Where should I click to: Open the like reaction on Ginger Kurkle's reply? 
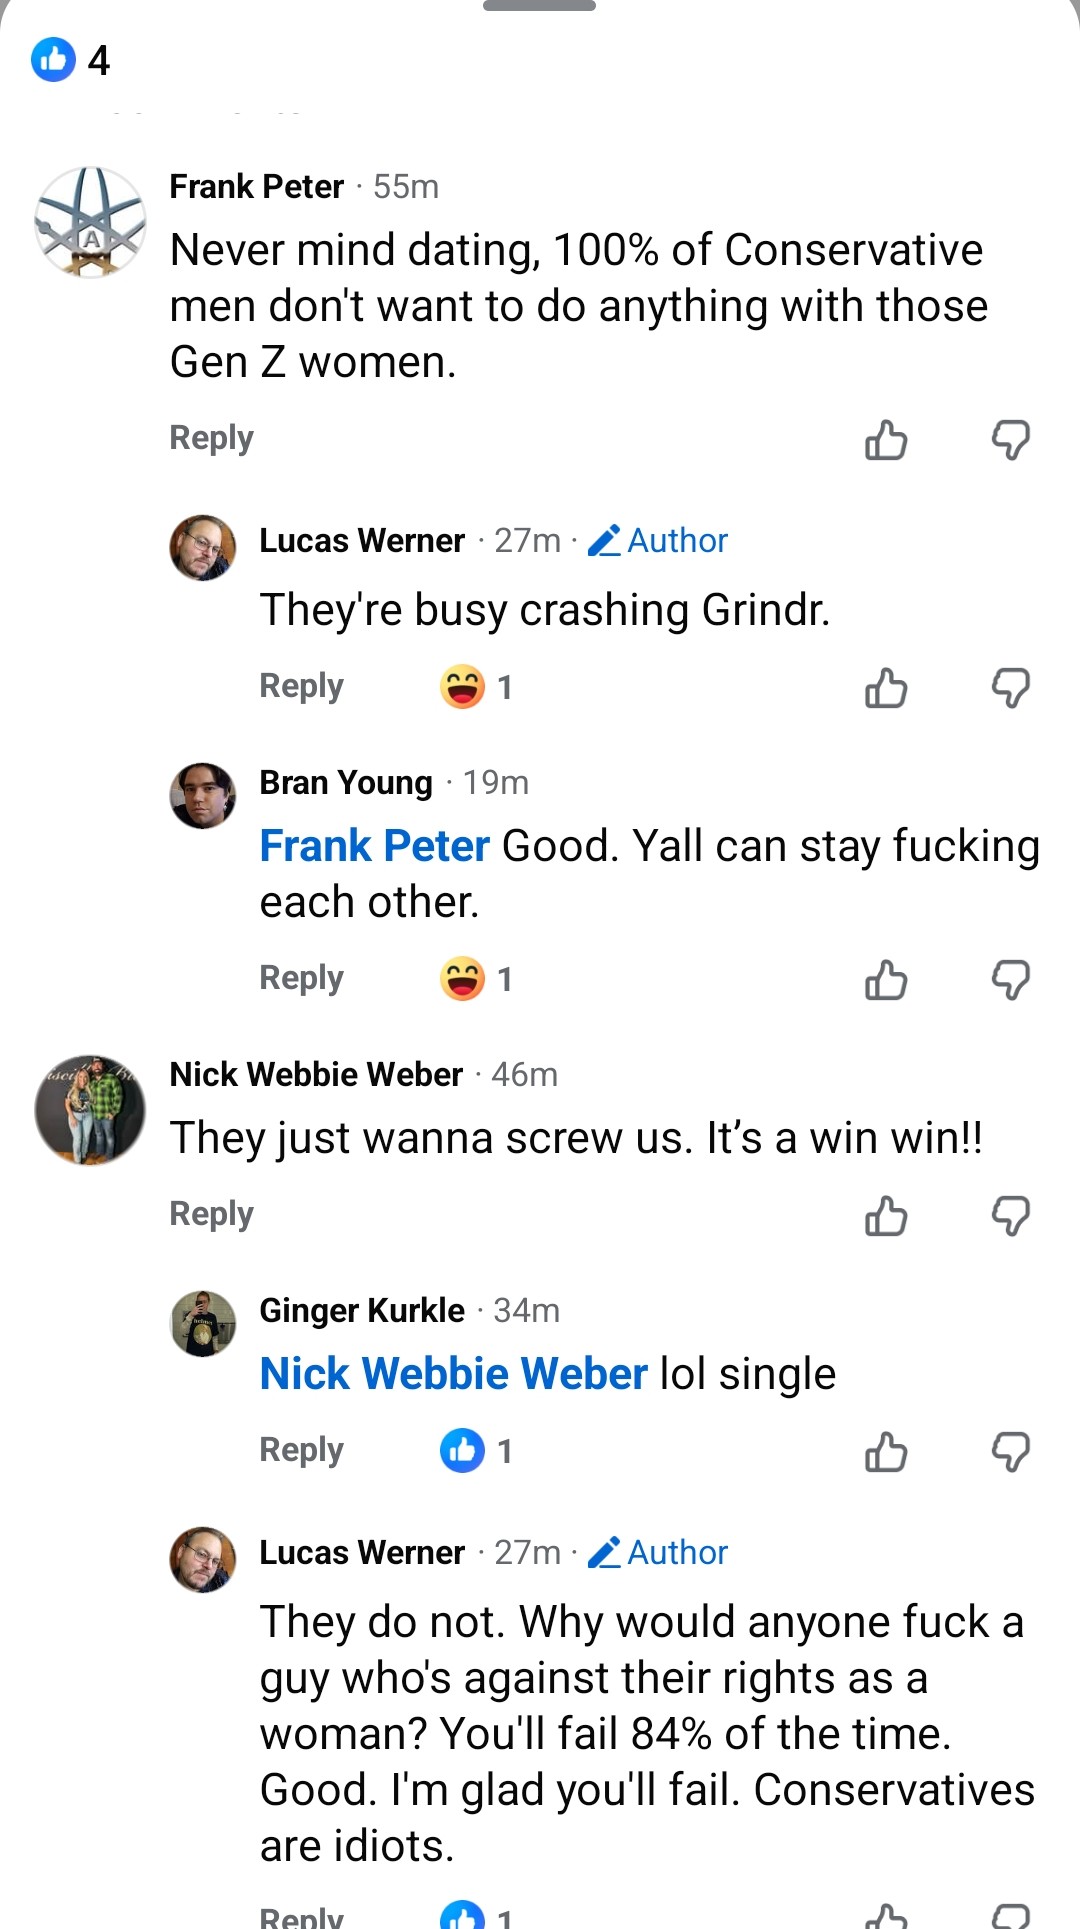476,1451
